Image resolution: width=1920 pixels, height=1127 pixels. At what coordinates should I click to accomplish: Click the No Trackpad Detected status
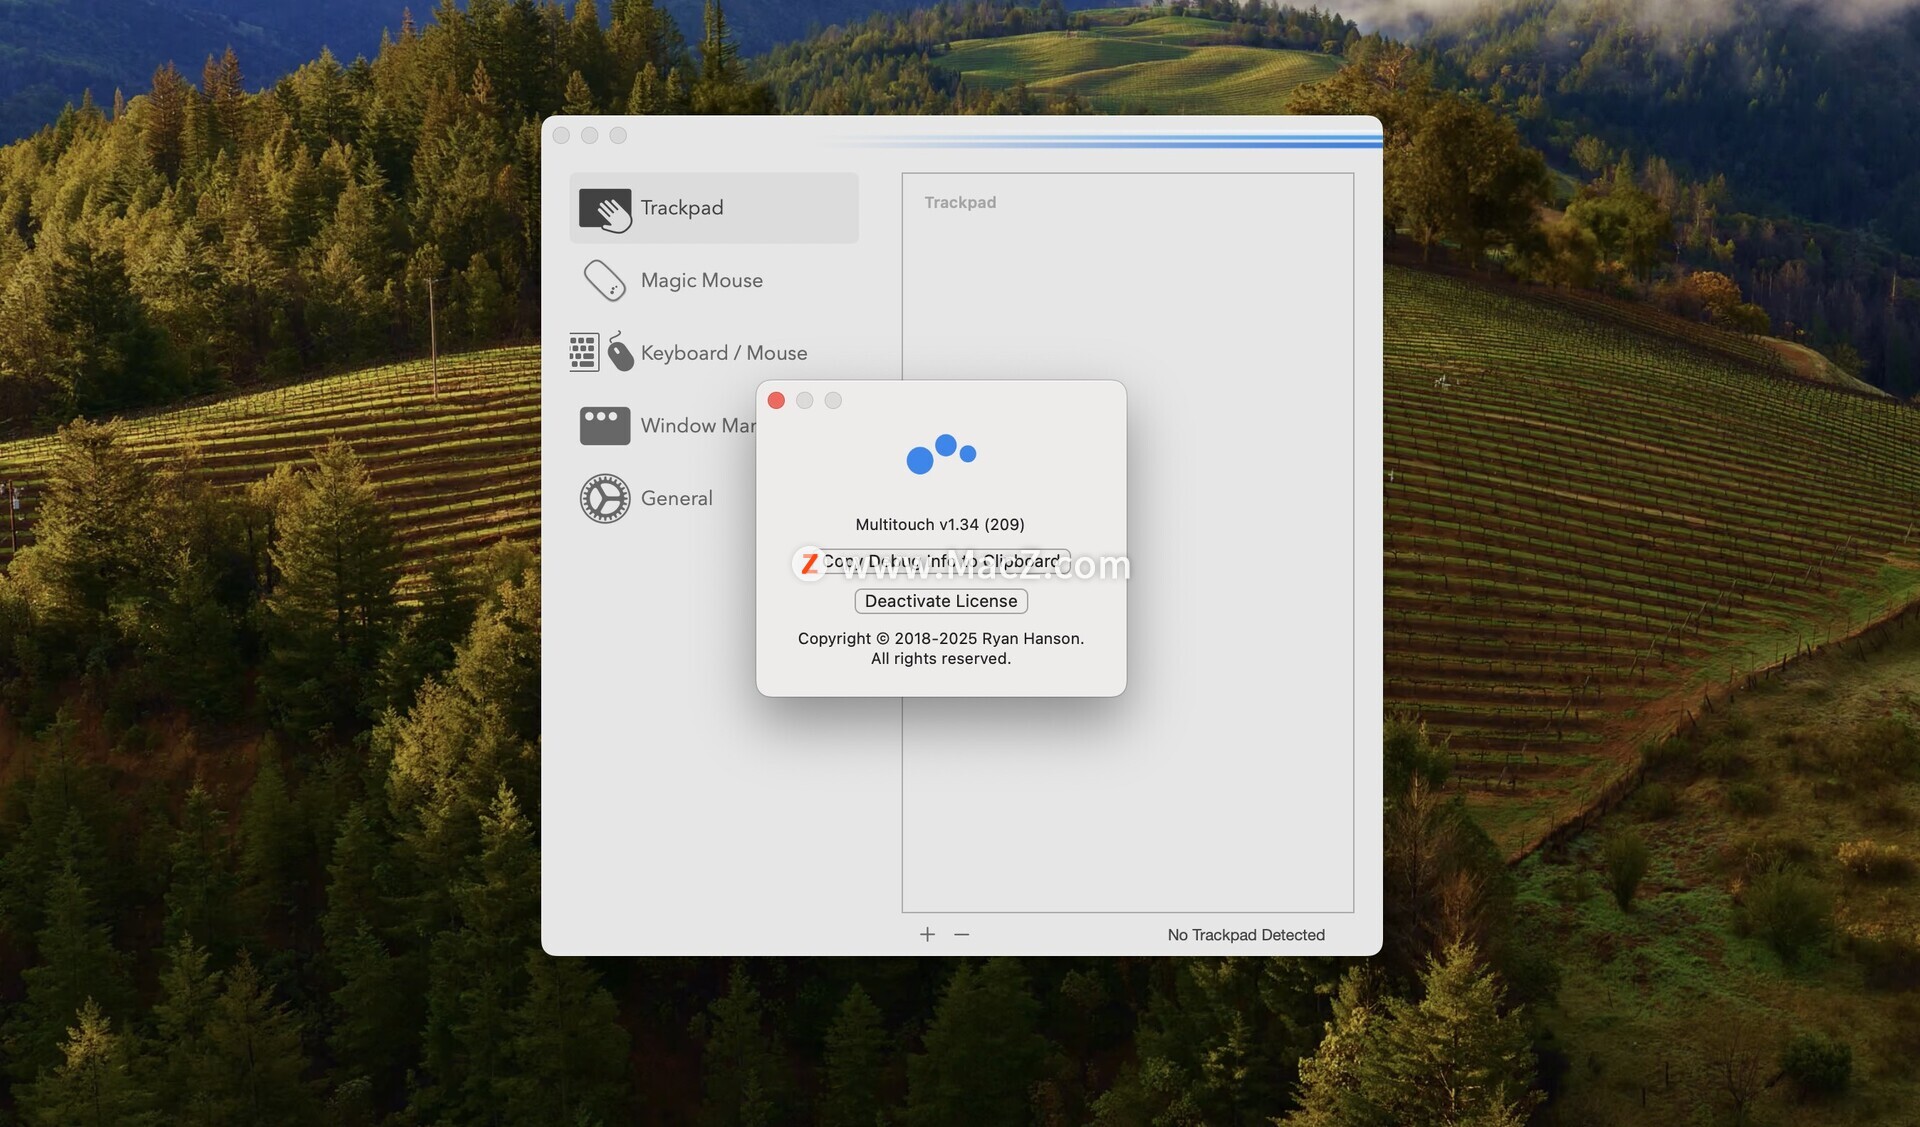pos(1246,935)
